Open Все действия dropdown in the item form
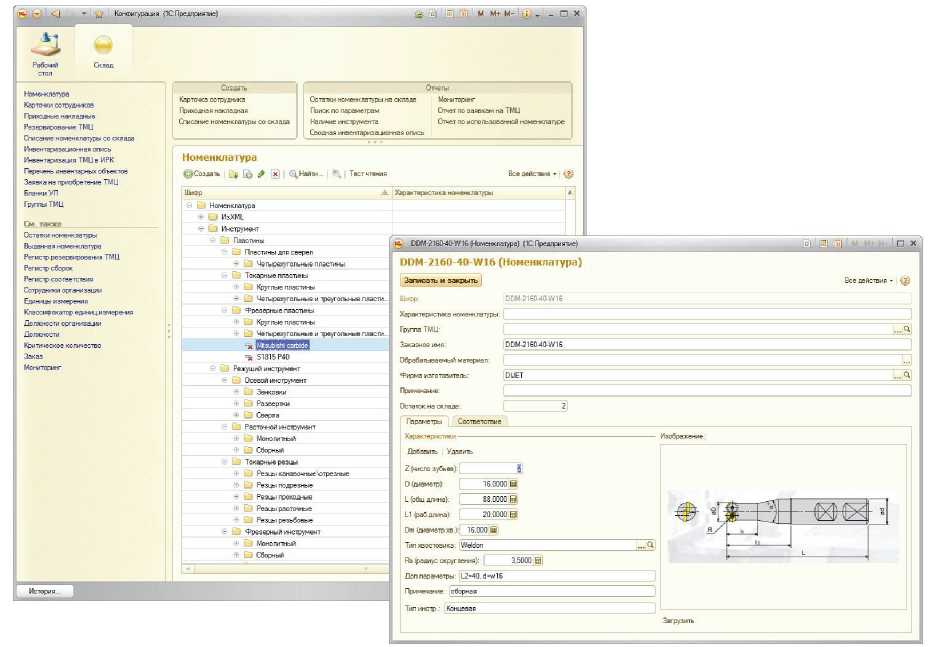936x647 pixels. pos(869,281)
